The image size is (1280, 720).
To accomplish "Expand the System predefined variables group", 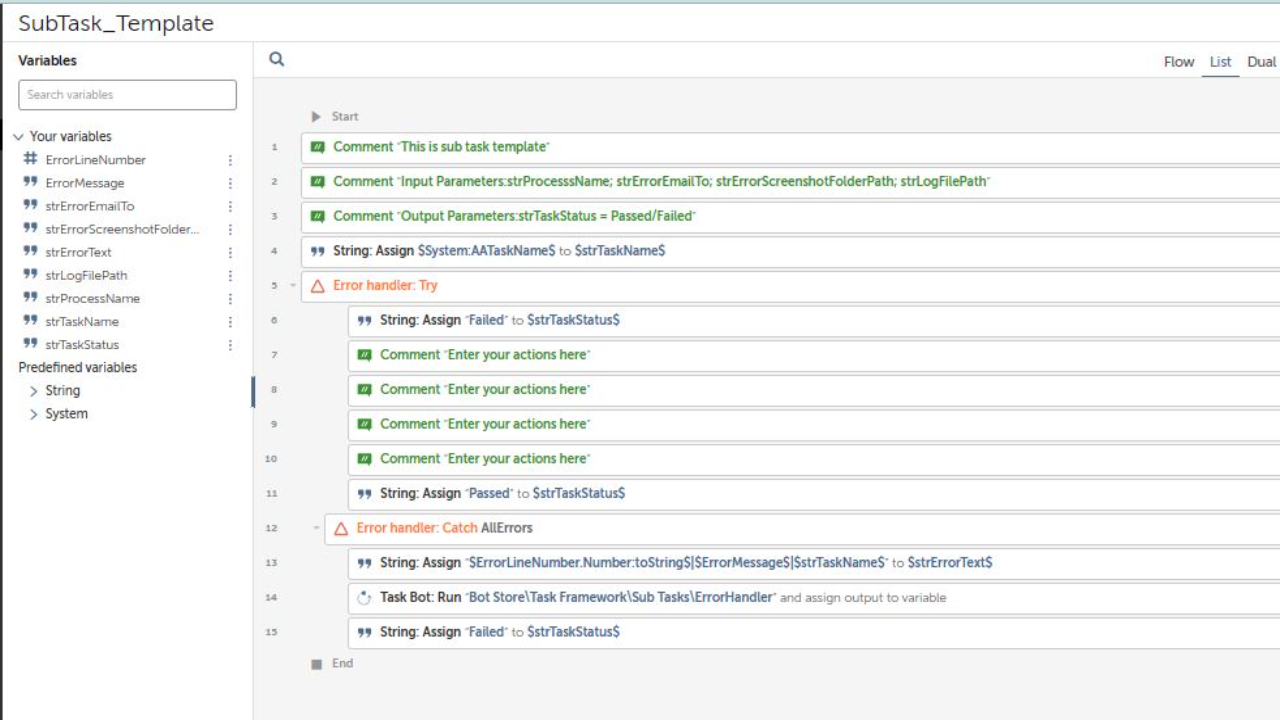I will (x=34, y=414).
